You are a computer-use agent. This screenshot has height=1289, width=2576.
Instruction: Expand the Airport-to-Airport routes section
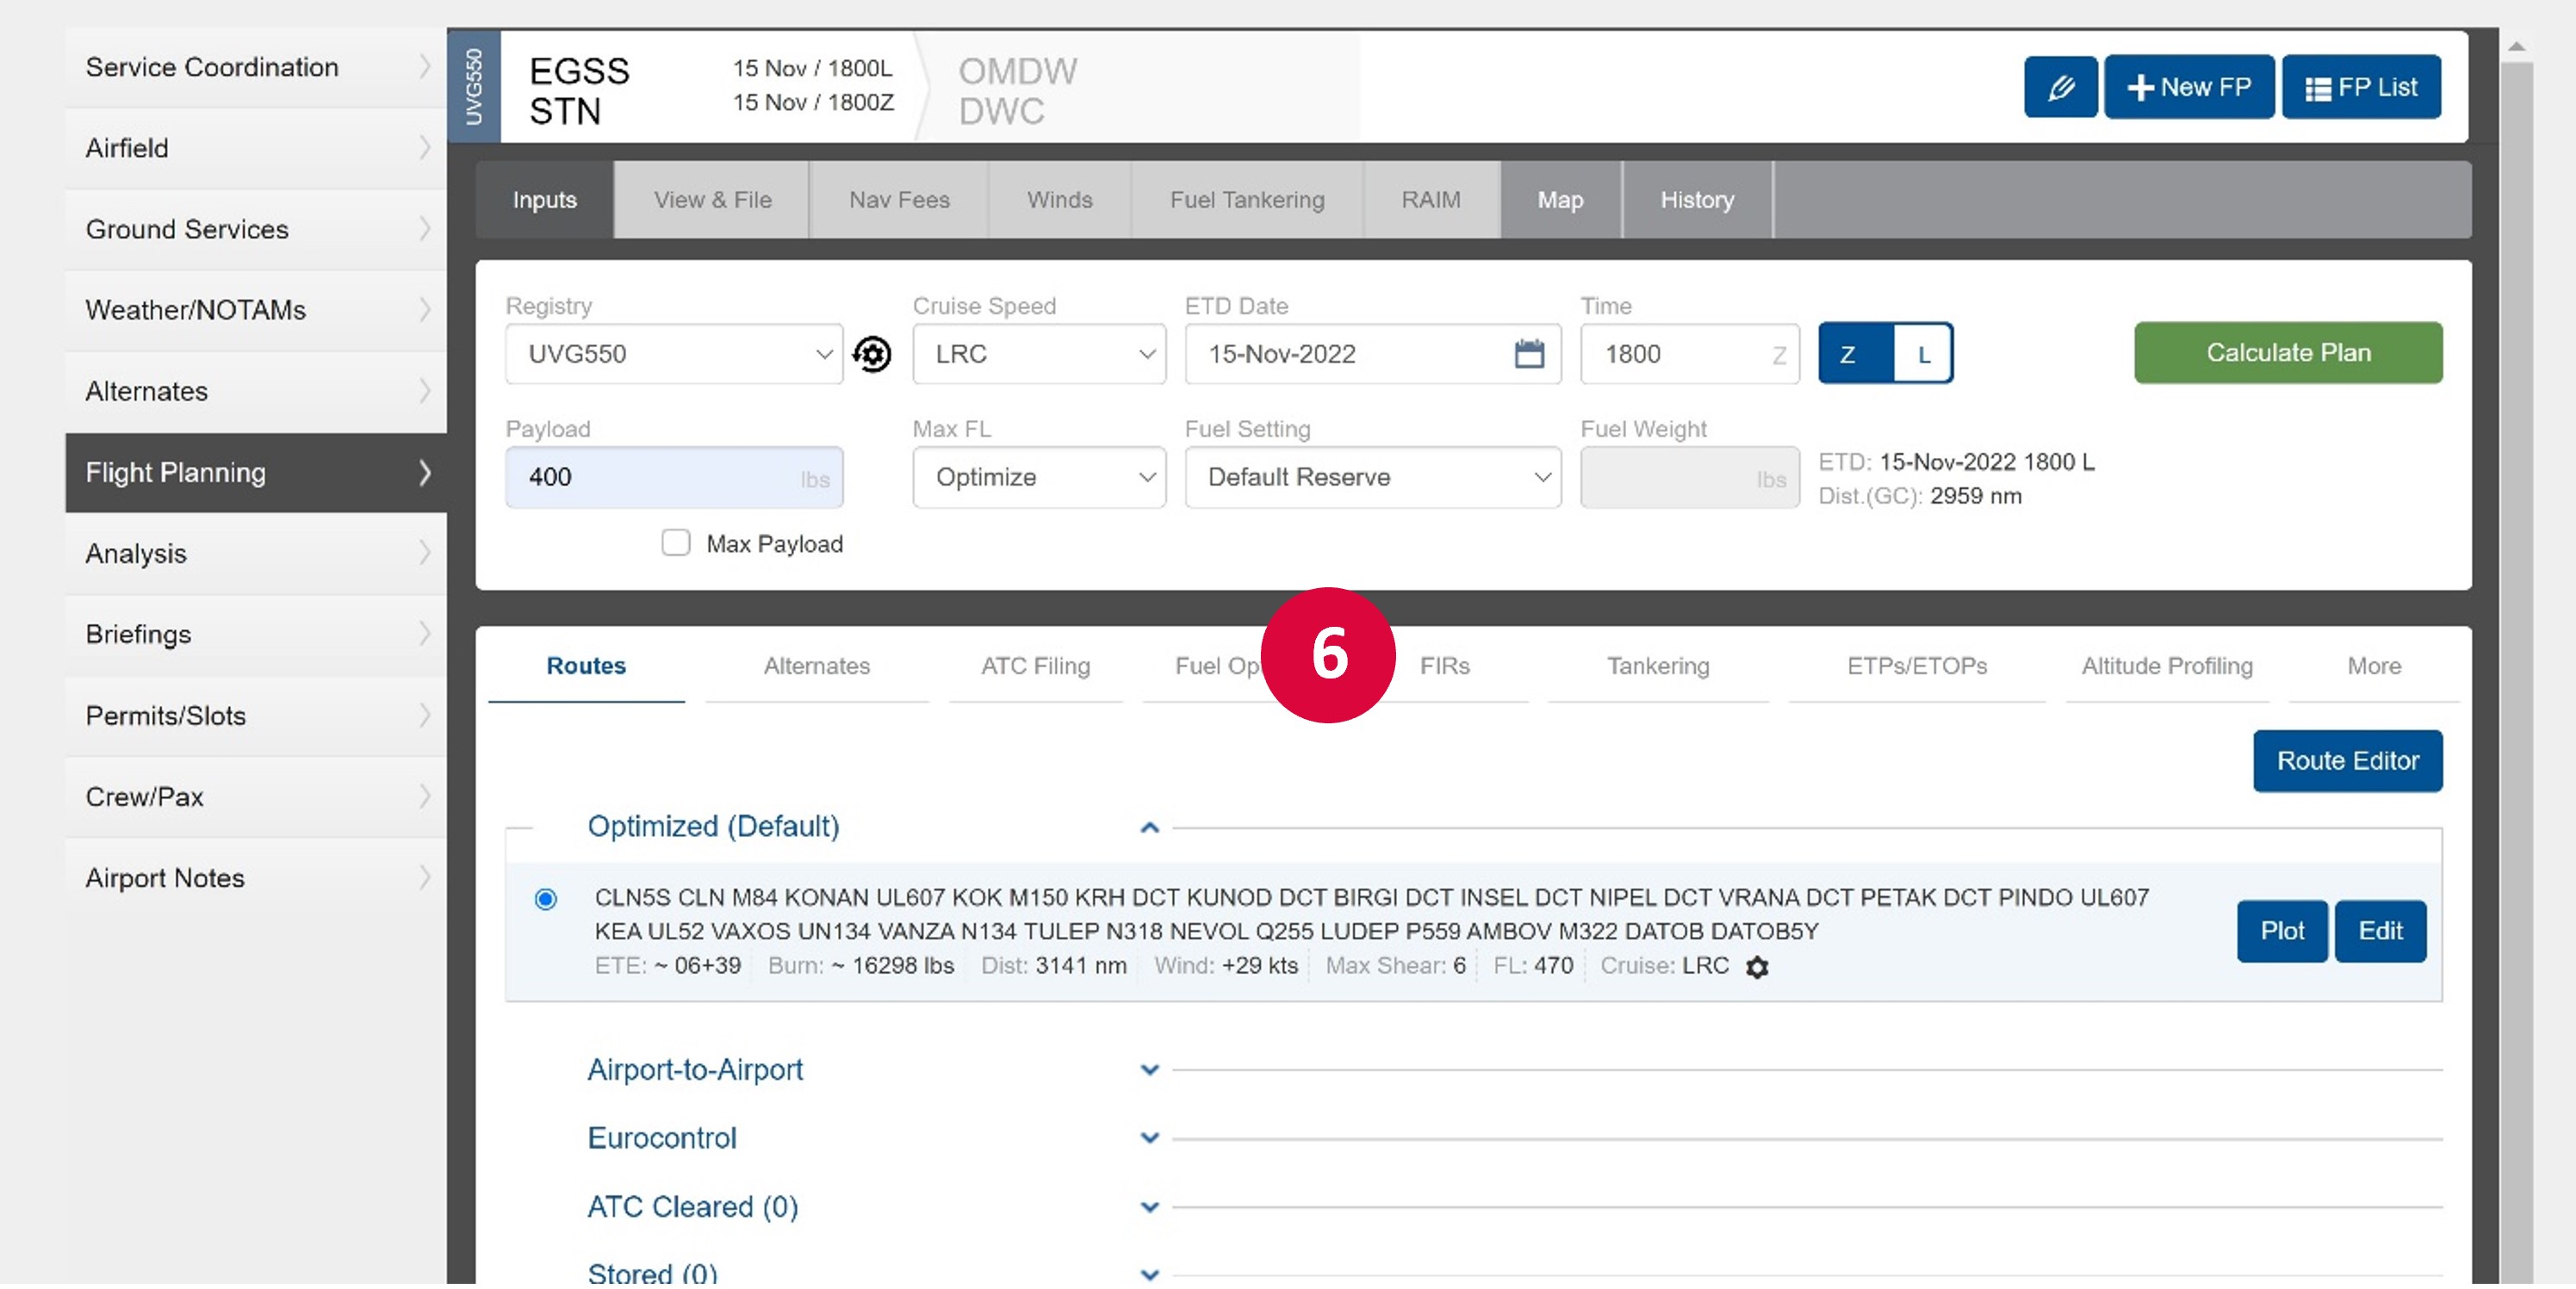(x=1151, y=1069)
